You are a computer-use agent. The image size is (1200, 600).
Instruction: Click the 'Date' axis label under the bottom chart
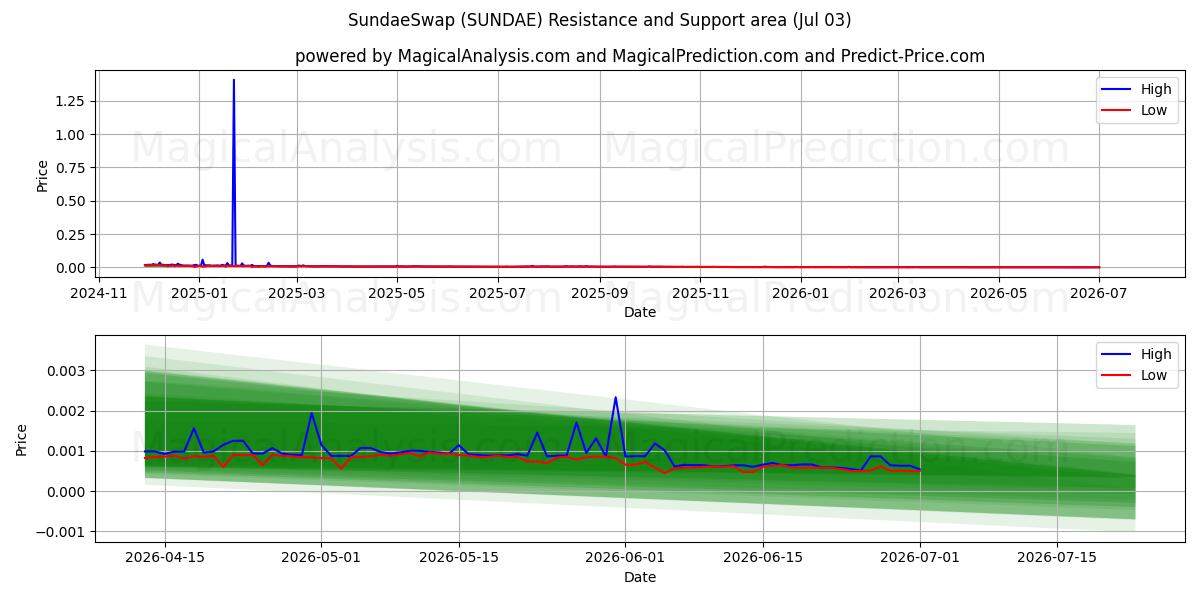640,577
